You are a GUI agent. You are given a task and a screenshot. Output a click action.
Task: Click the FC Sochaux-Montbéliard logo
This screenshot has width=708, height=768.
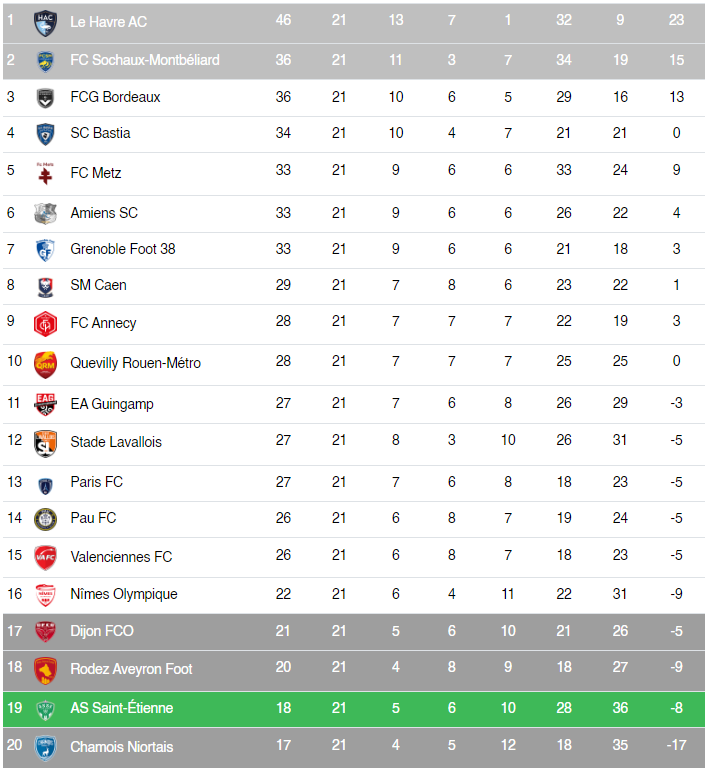pyautogui.click(x=45, y=62)
